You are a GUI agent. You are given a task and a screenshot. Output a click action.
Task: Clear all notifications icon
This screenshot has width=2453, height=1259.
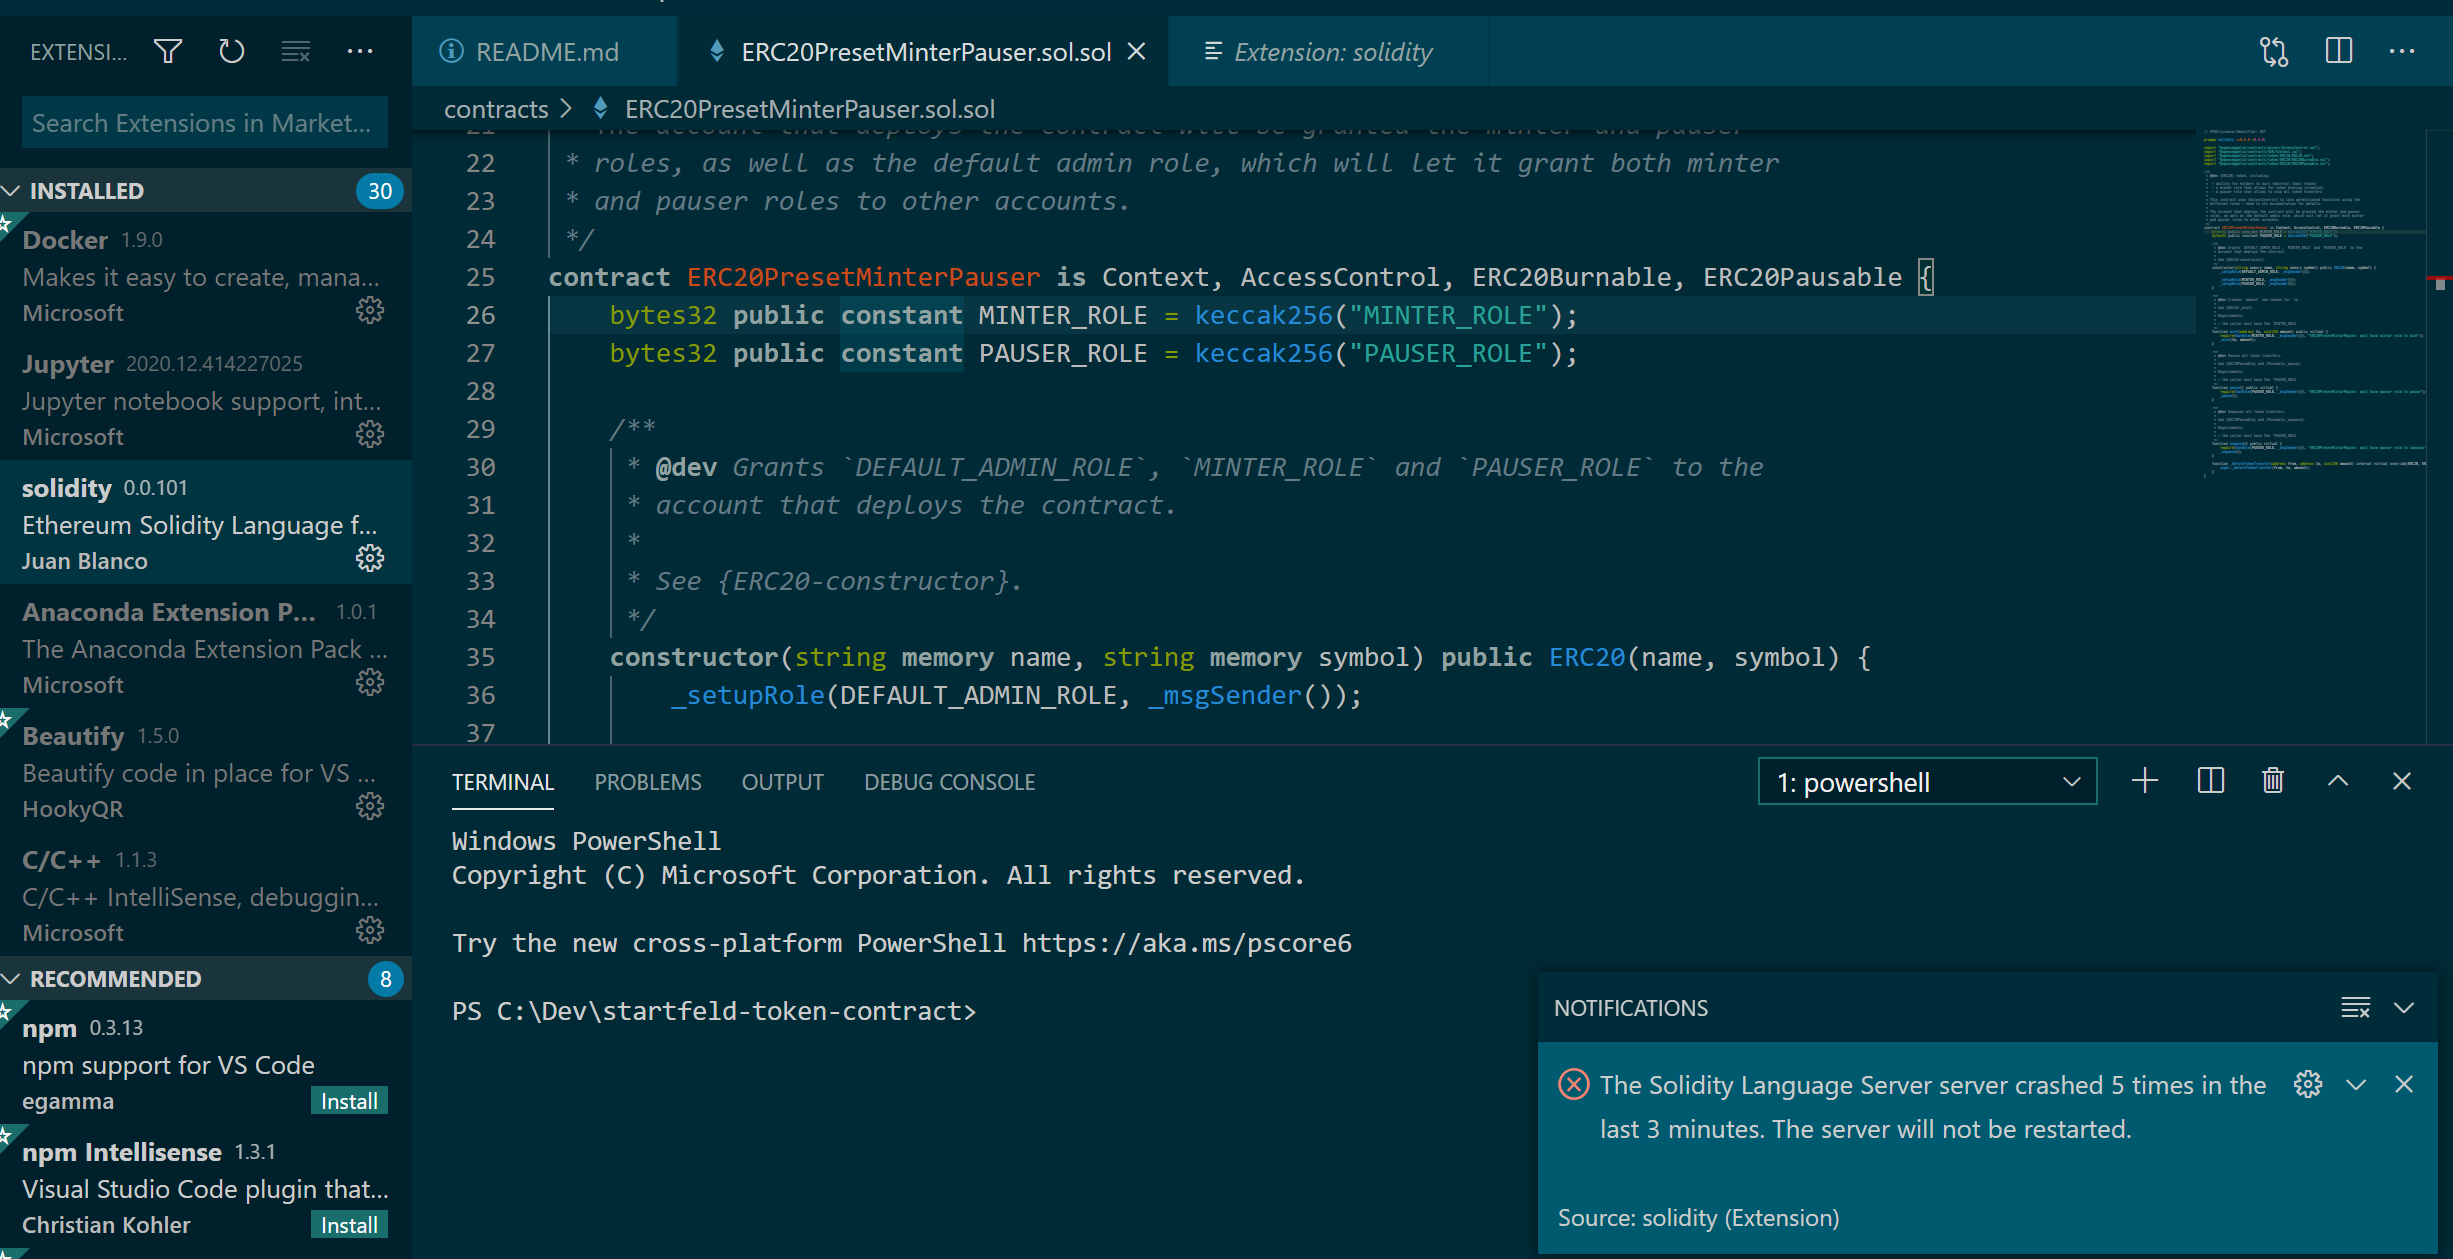[x=2355, y=1008]
